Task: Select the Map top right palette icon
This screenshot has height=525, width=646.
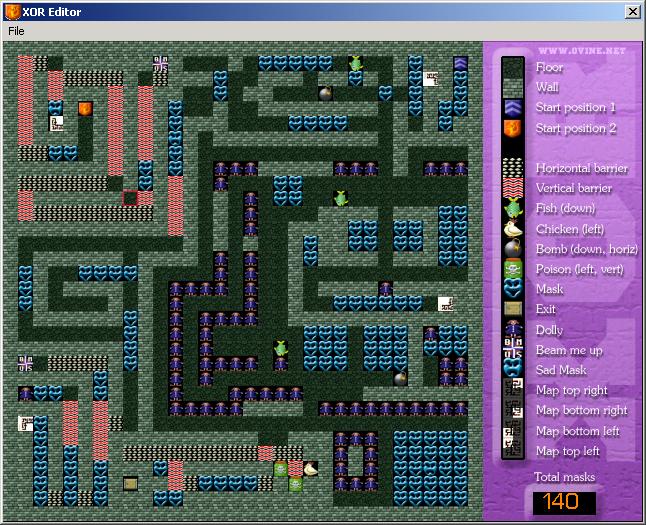Action: (513, 390)
